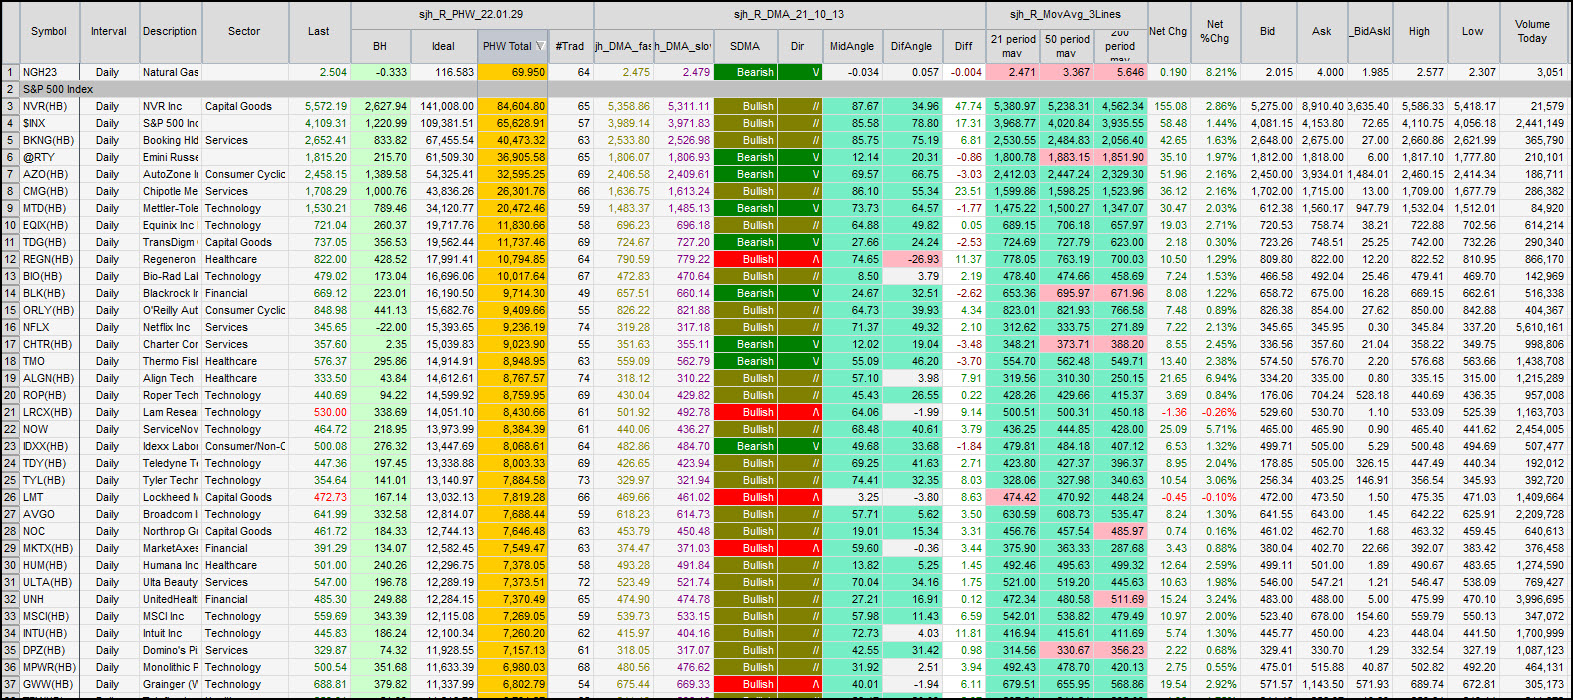Sort by the Net %Chg column header
The image size is (1573, 700).
[1215, 31]
